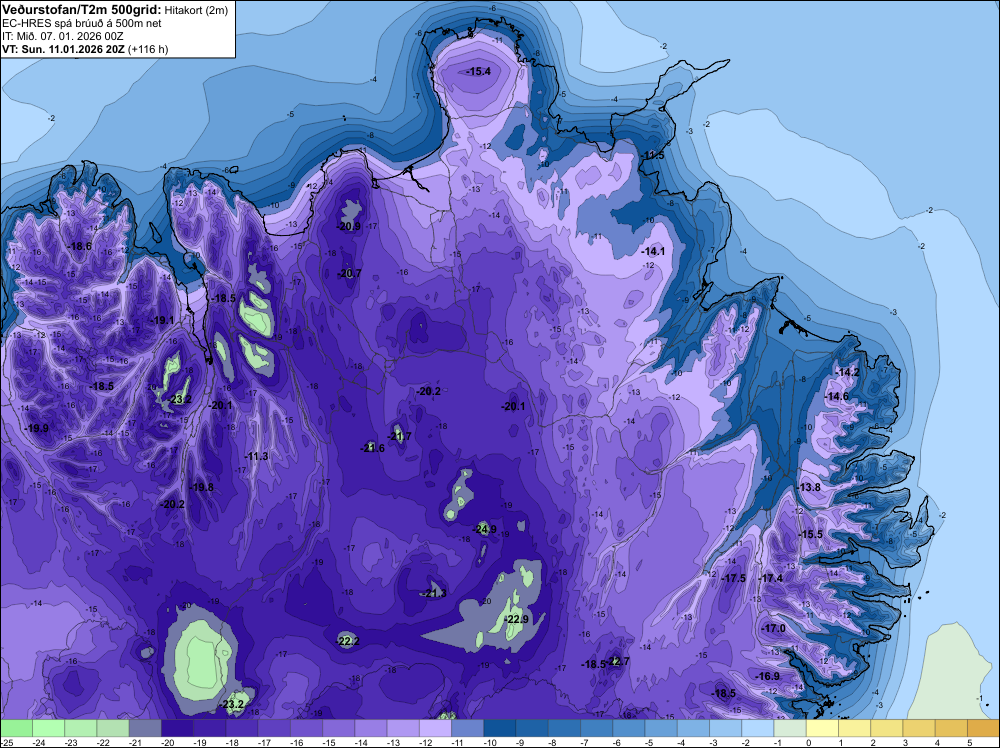
Task: Click the pale green -1 legend swatch
Action: click(790, 728)
